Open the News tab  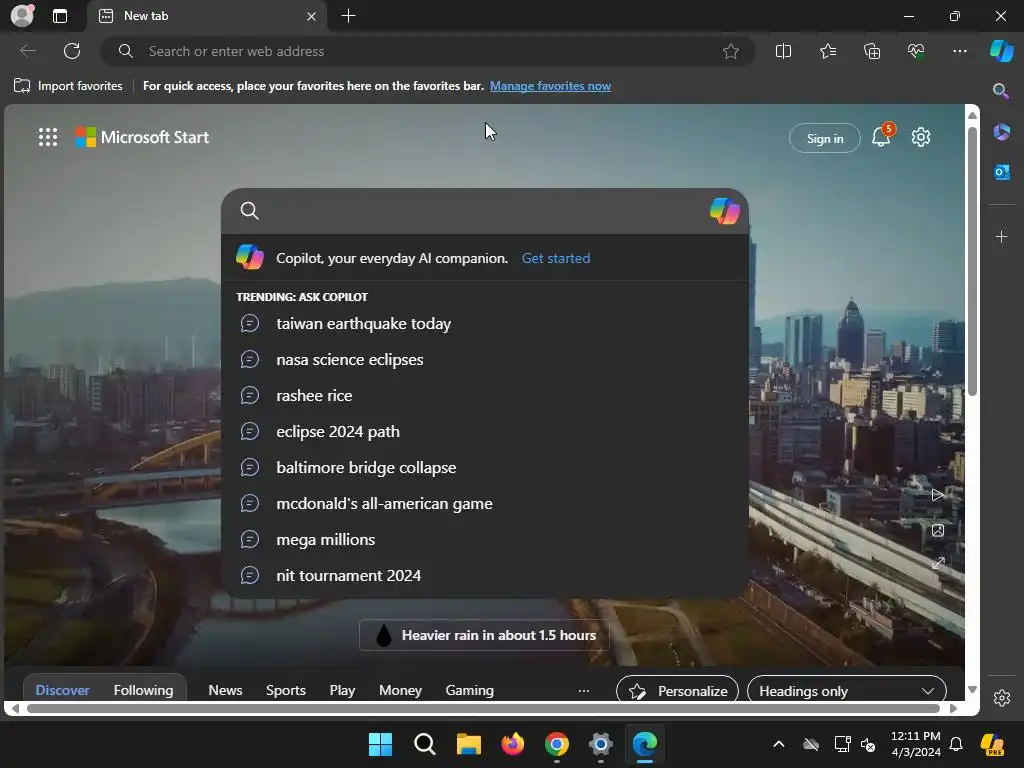point(225,690)
